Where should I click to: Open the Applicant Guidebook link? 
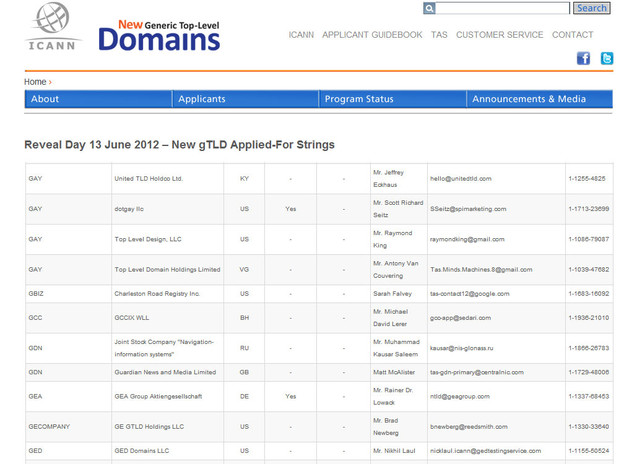tap(372, 35)
